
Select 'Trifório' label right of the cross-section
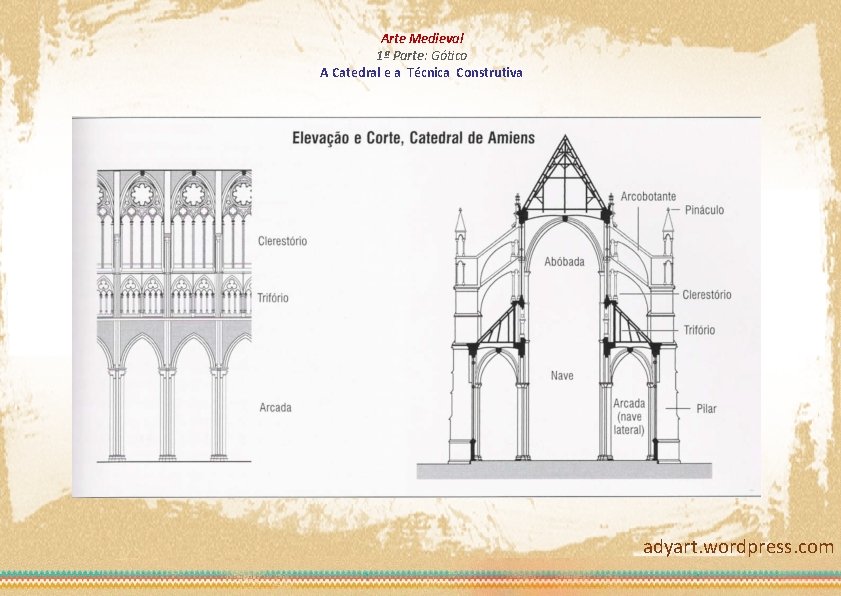699,330
